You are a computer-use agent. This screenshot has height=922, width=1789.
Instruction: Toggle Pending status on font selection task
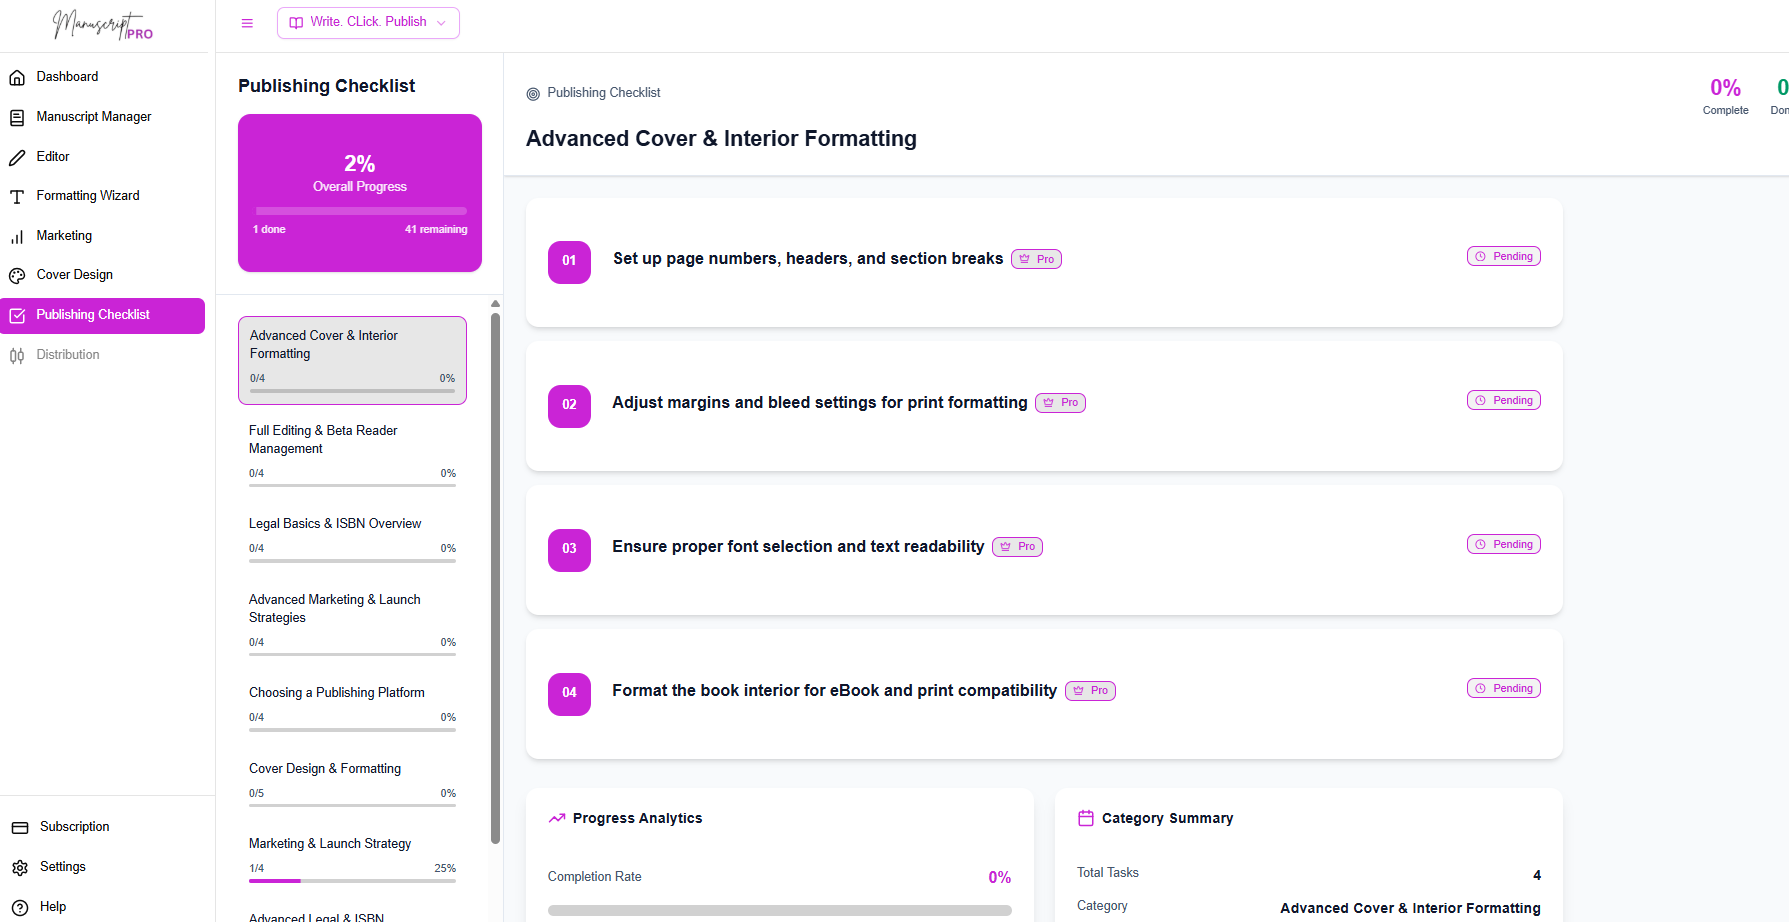point(1503,543)
